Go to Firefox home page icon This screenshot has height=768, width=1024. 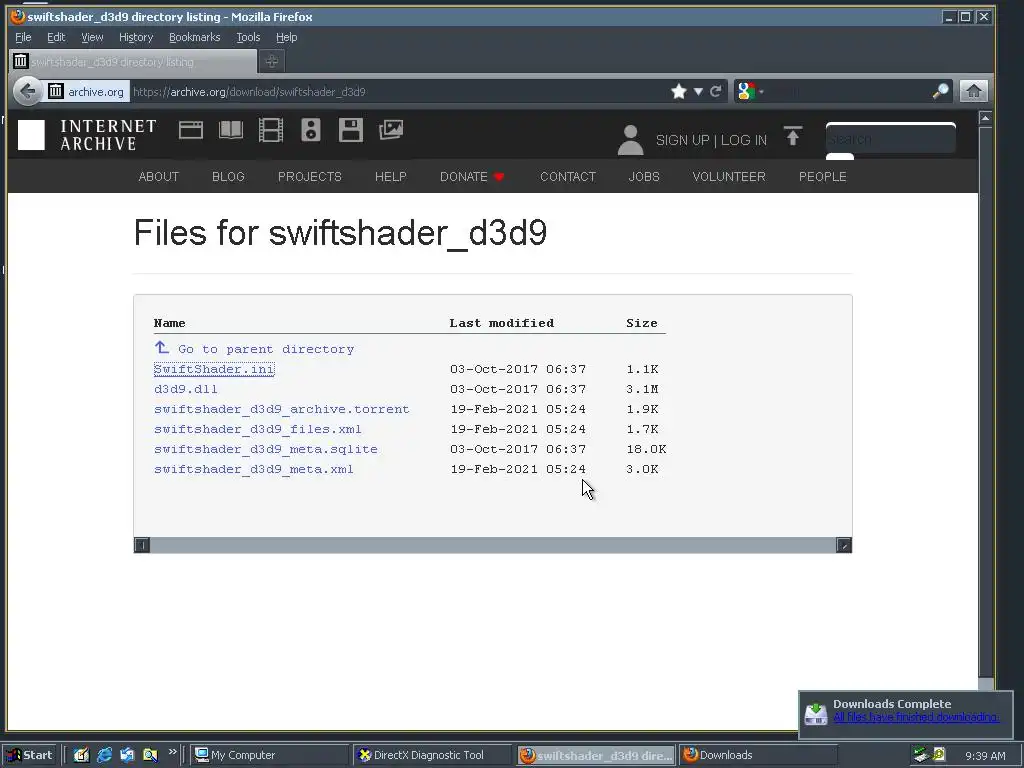click(x=973, y=91)
